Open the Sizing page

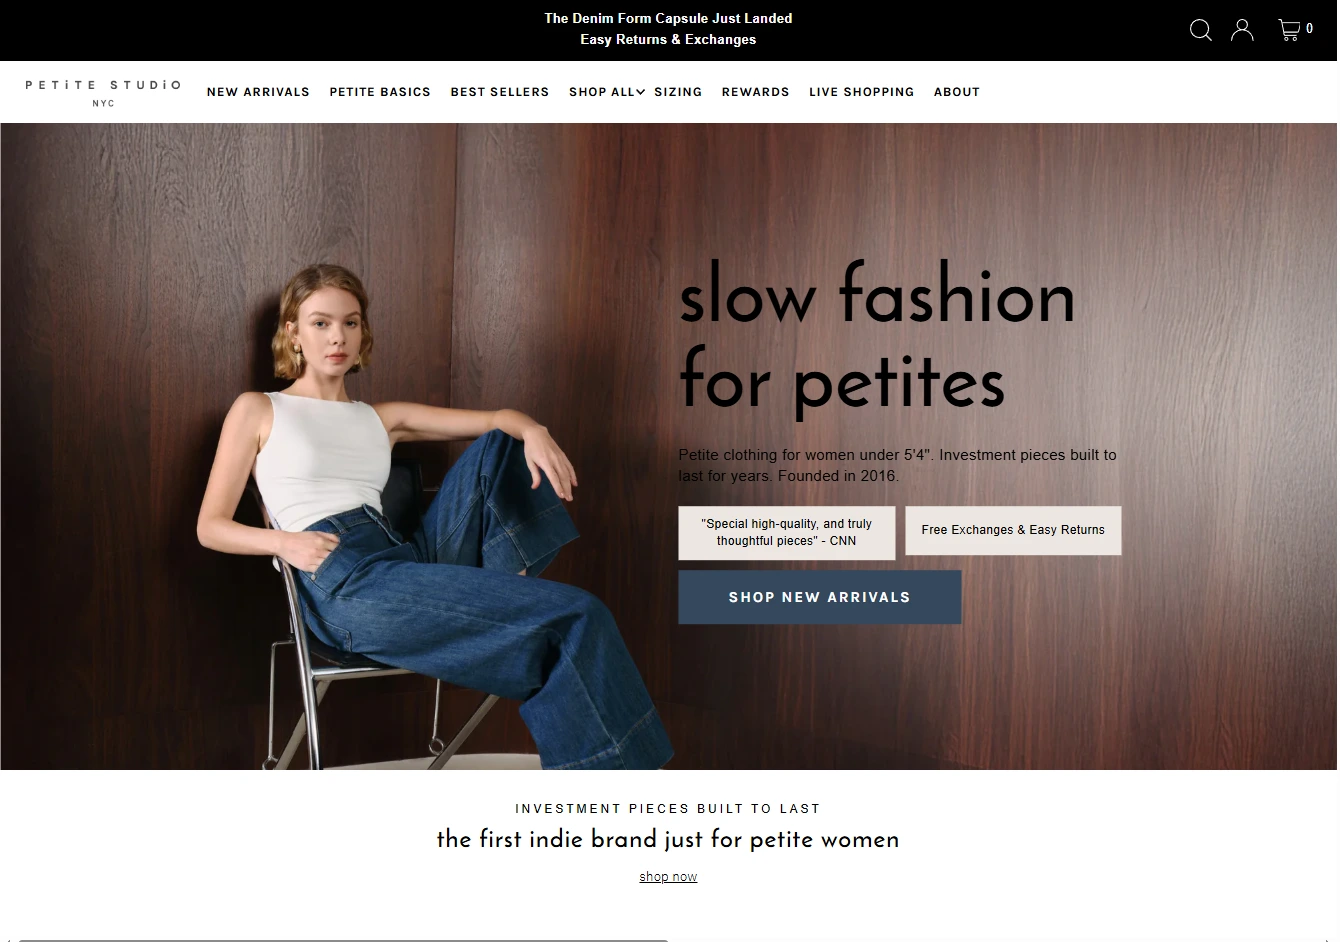[x=678, y=92]
